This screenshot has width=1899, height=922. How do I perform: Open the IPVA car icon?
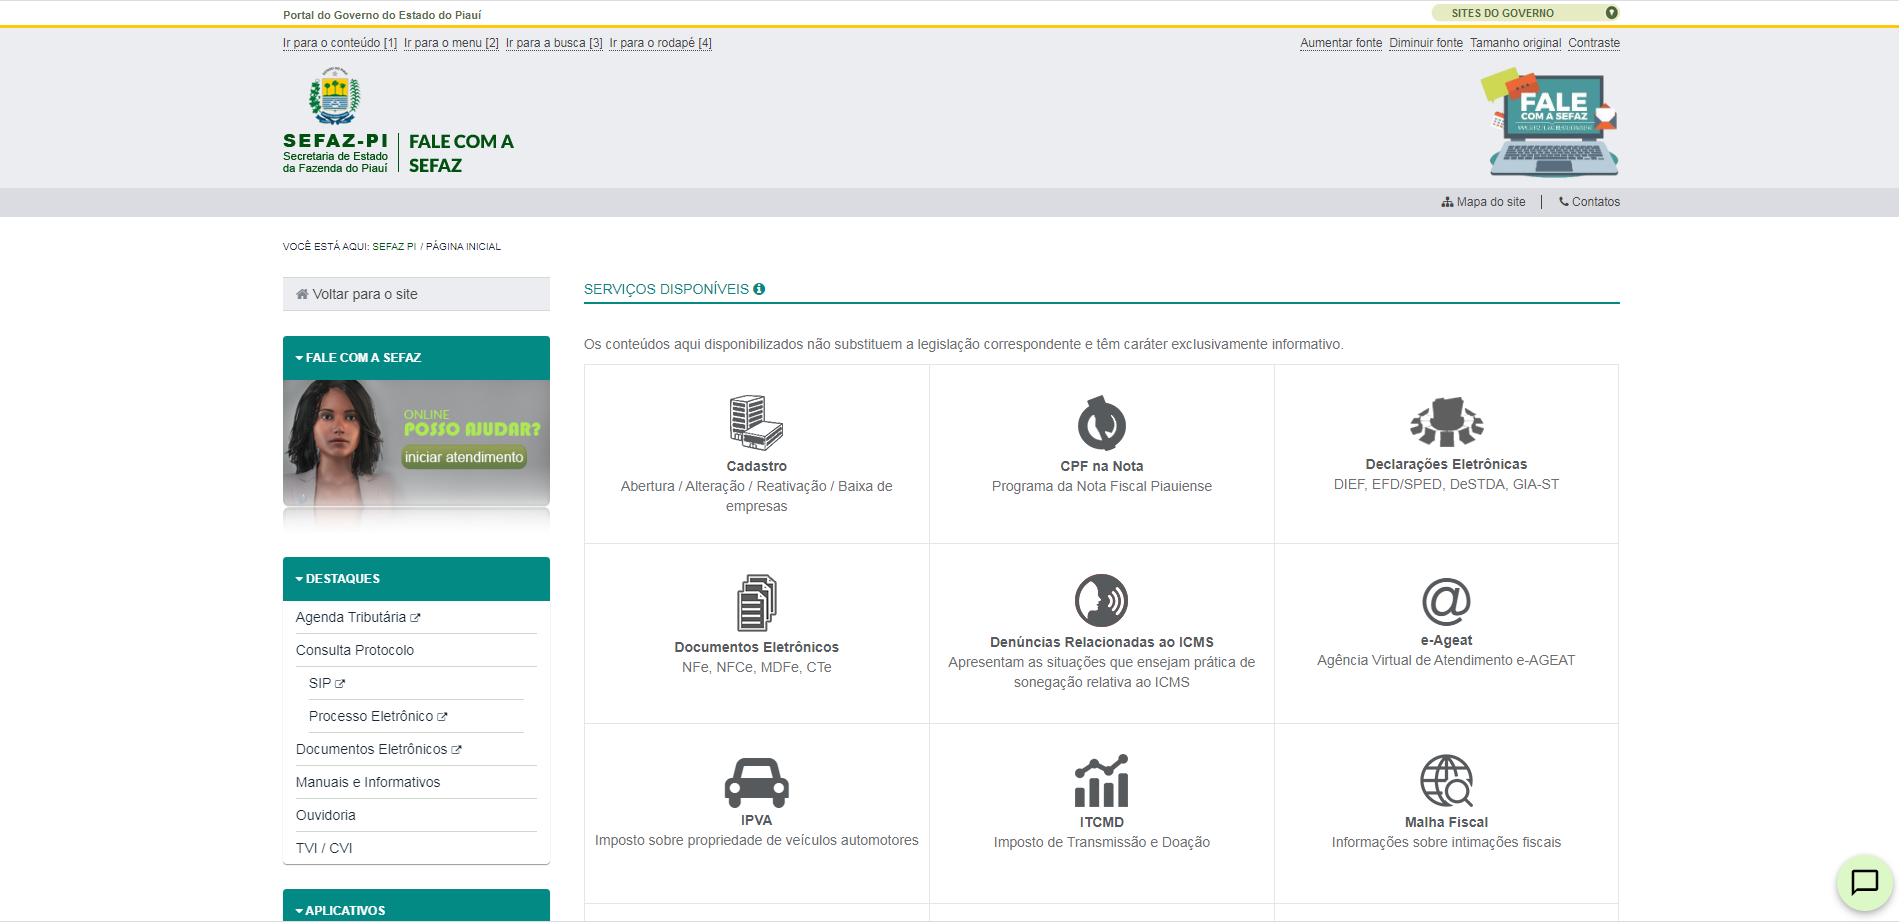click(756, 782)
